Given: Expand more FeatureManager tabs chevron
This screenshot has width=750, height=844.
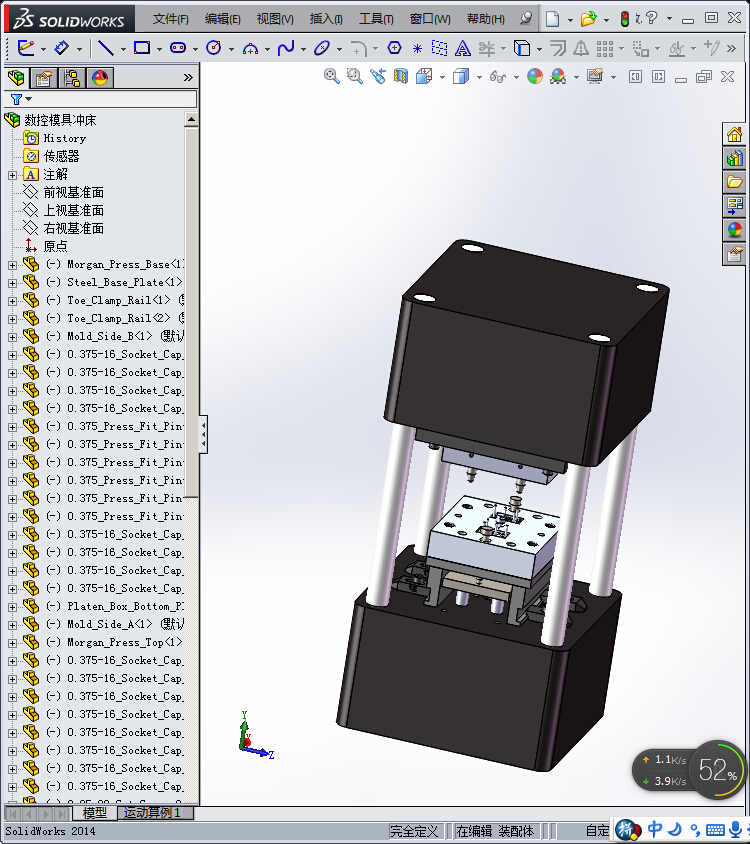Looking at the screenshot, I should coord(188,78).
